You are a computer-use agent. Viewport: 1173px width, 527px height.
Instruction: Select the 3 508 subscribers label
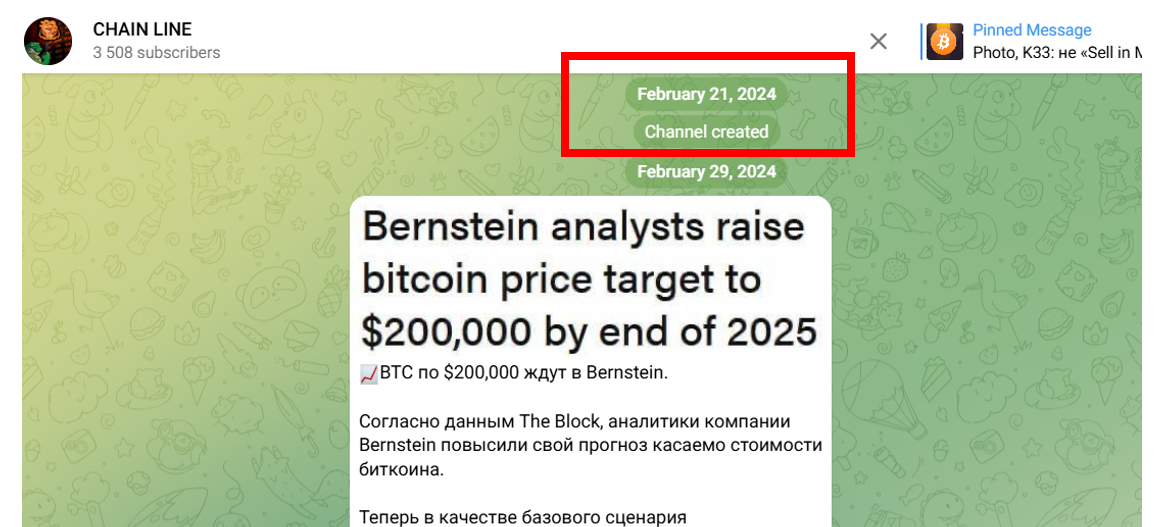click(156, 52)
